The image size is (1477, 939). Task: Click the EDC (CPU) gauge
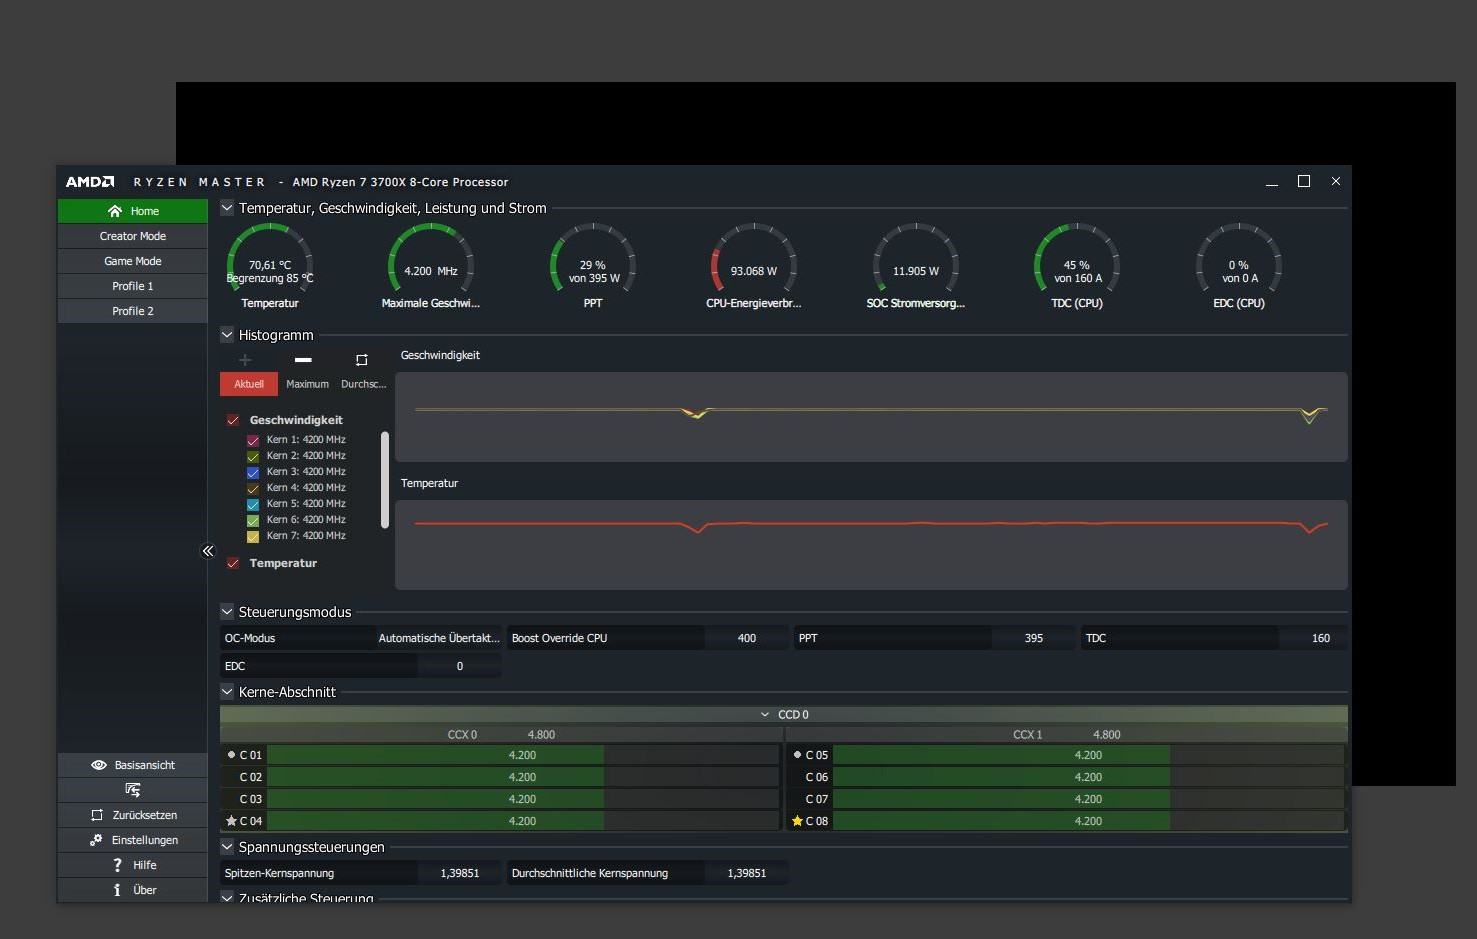1239,261
